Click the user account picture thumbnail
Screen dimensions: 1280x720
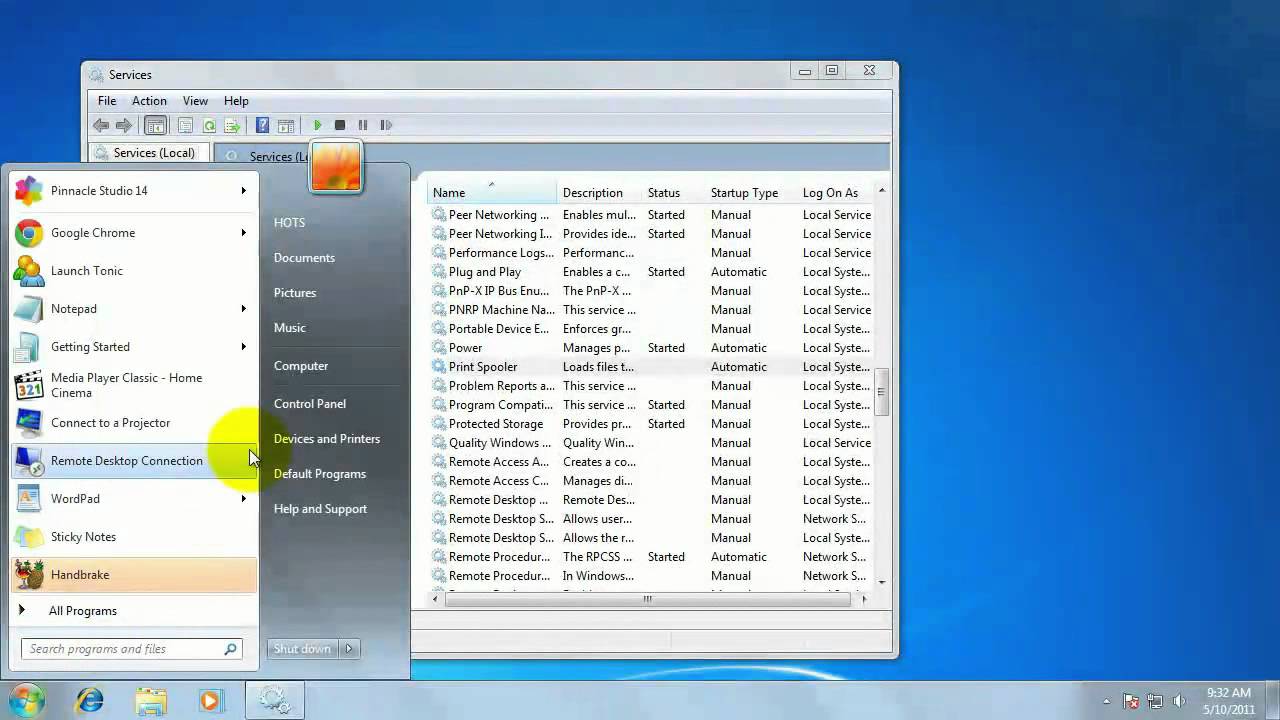336,166
